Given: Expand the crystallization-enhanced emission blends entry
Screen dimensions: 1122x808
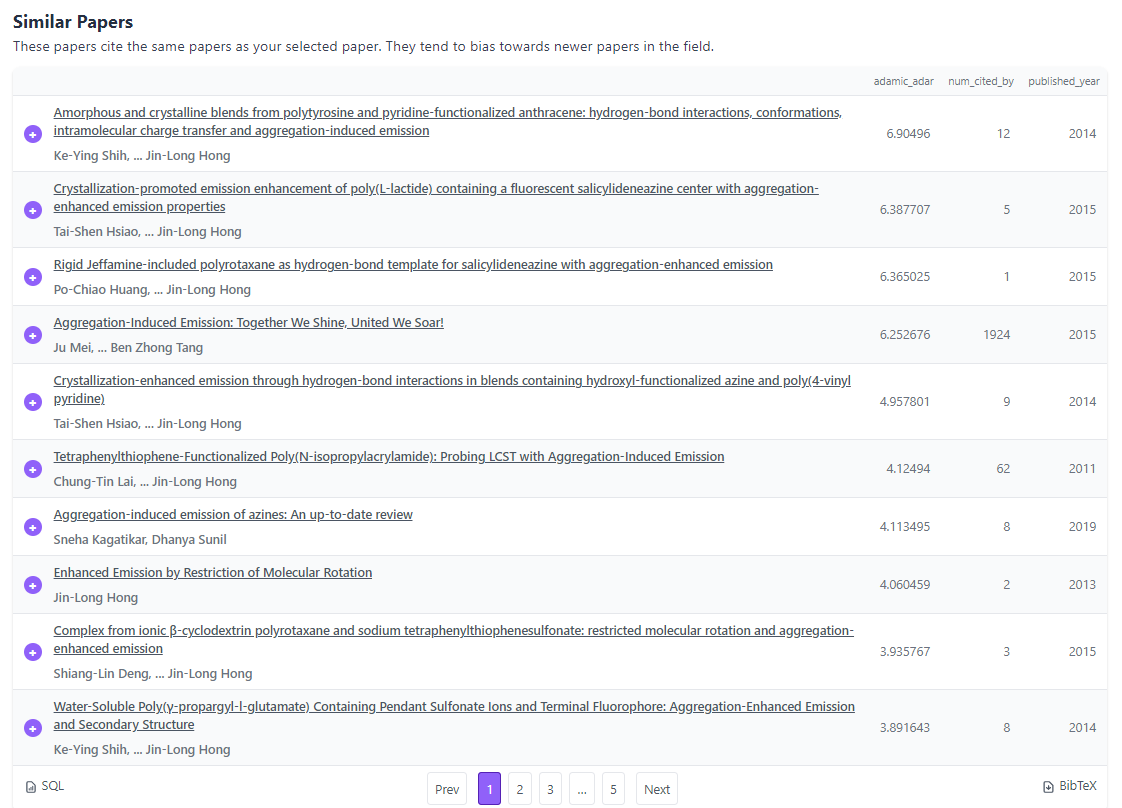Looking at the screenshot, I should pos(32,401).
